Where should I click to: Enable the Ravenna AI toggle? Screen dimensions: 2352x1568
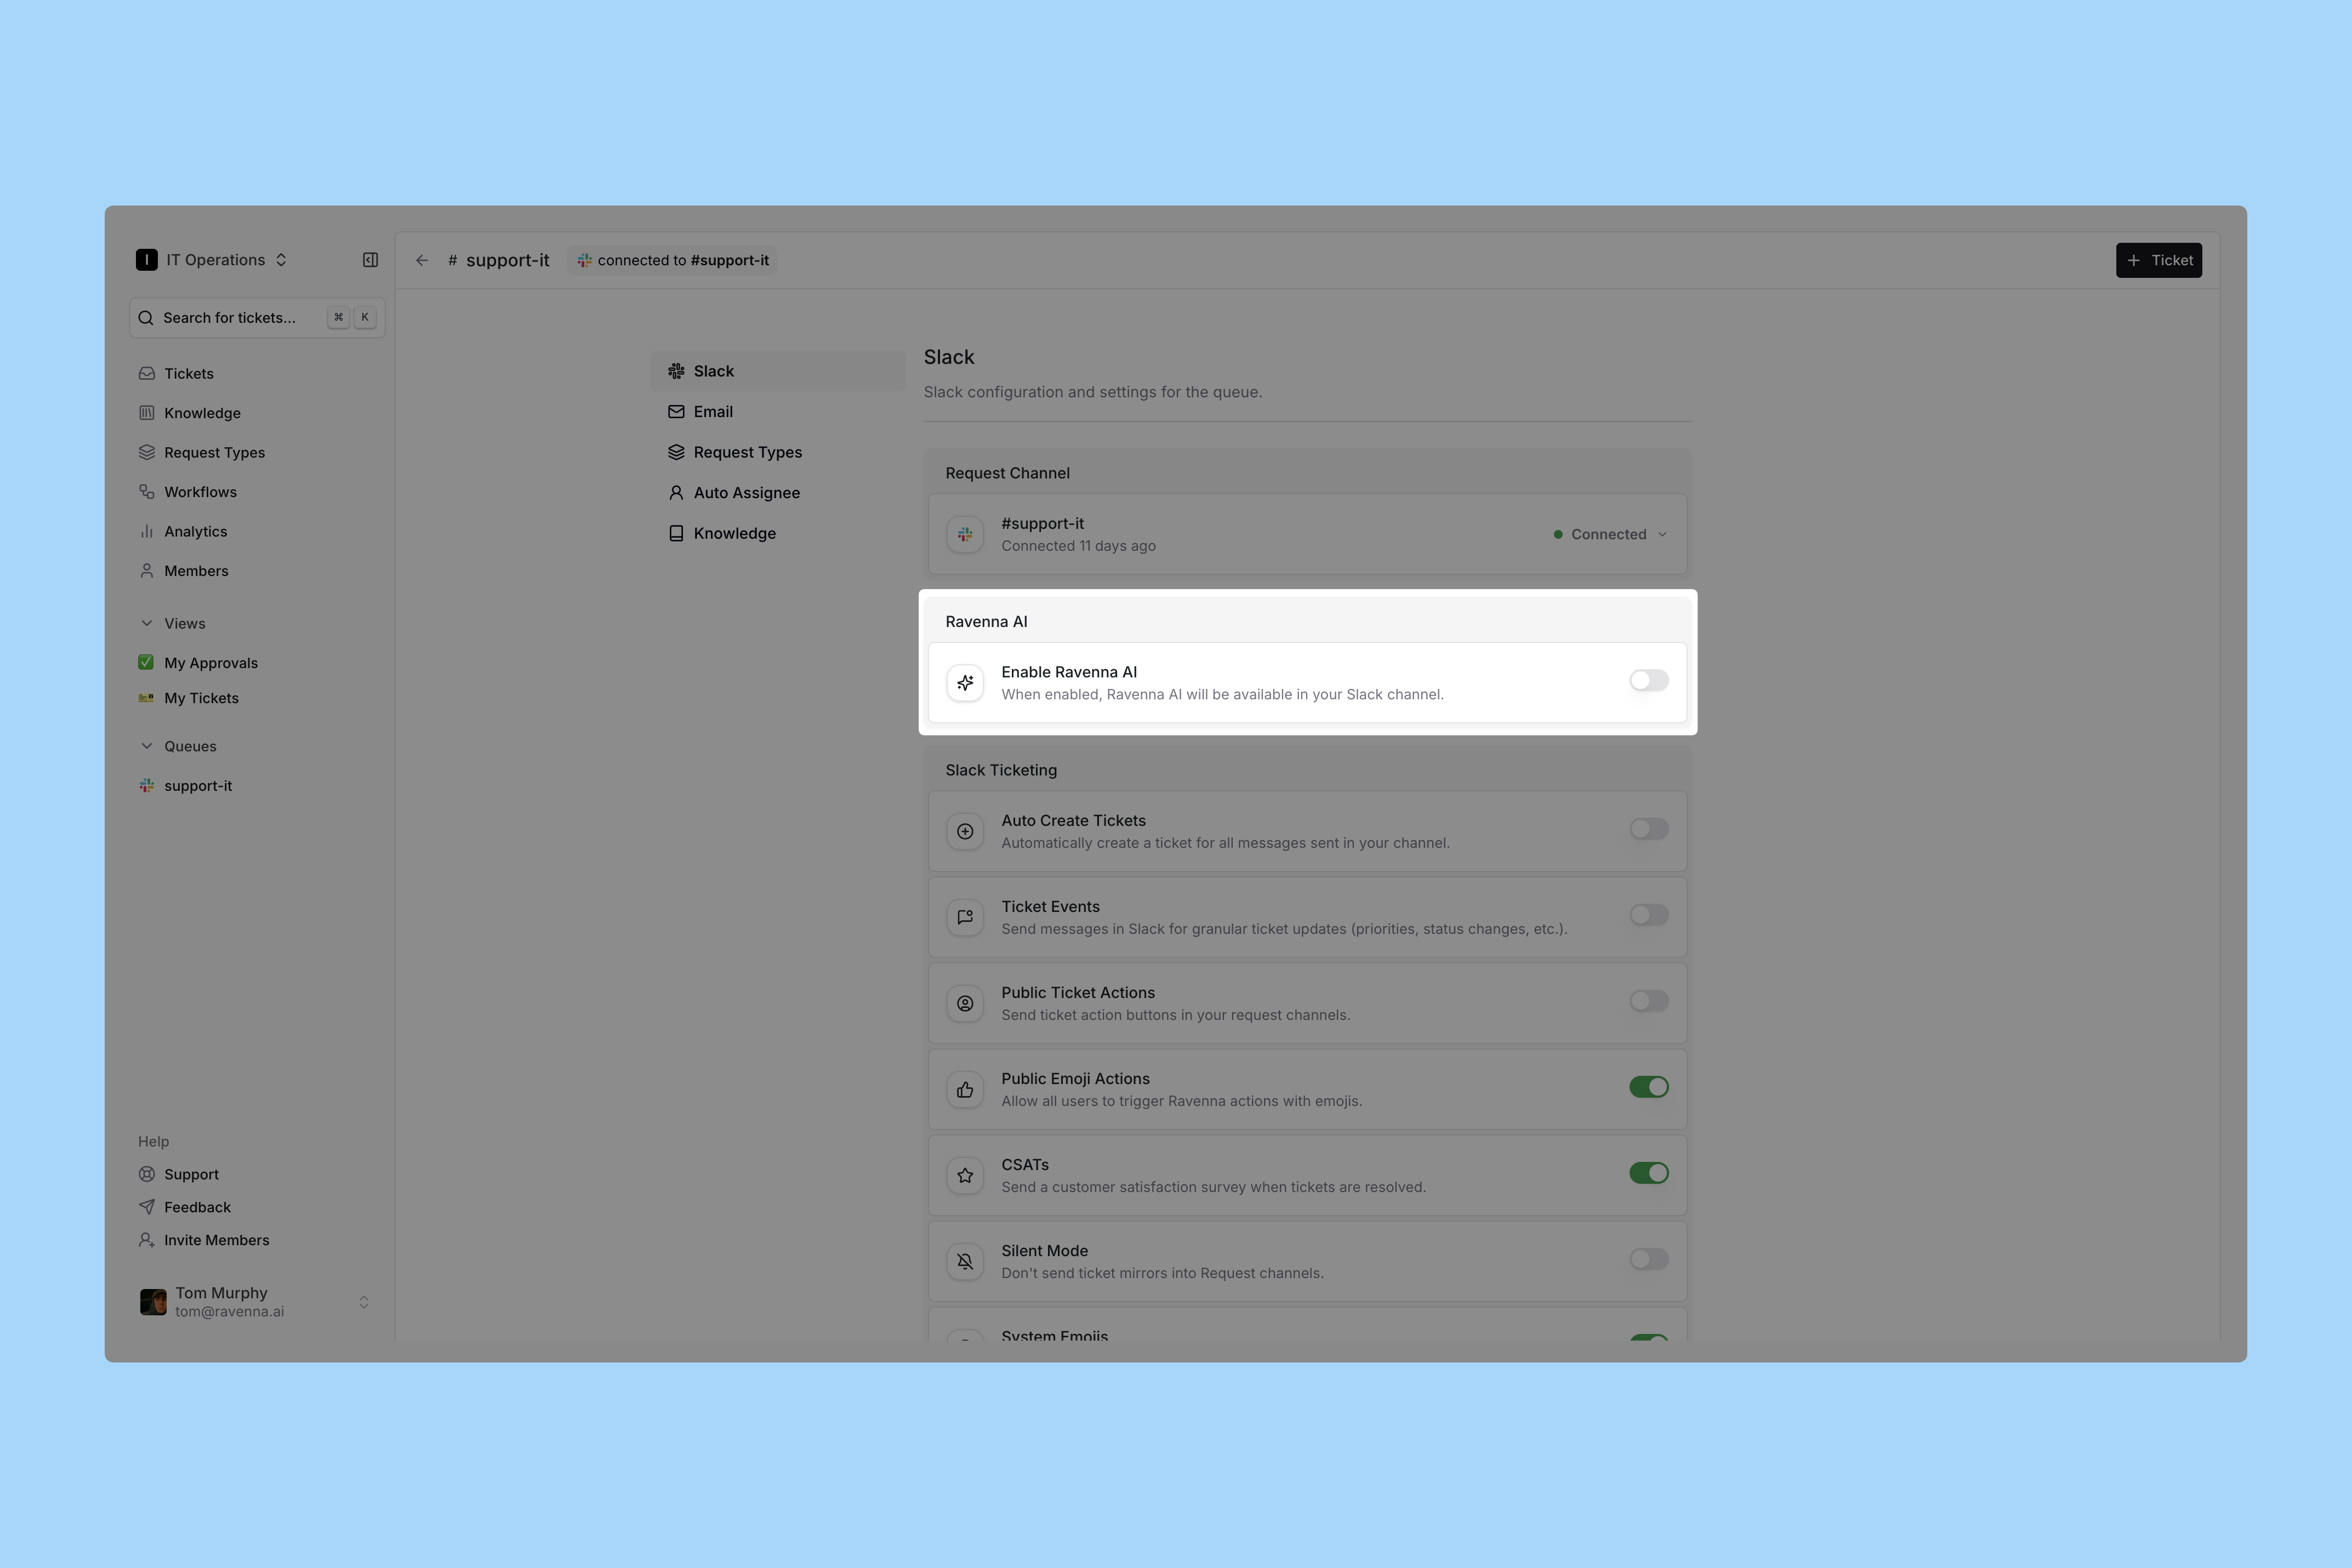pyautogui.click(x=1648, y=681)
